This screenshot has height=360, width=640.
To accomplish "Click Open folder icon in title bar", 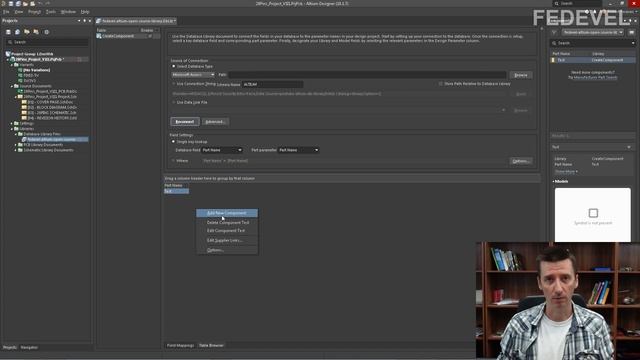I will 25,3.
